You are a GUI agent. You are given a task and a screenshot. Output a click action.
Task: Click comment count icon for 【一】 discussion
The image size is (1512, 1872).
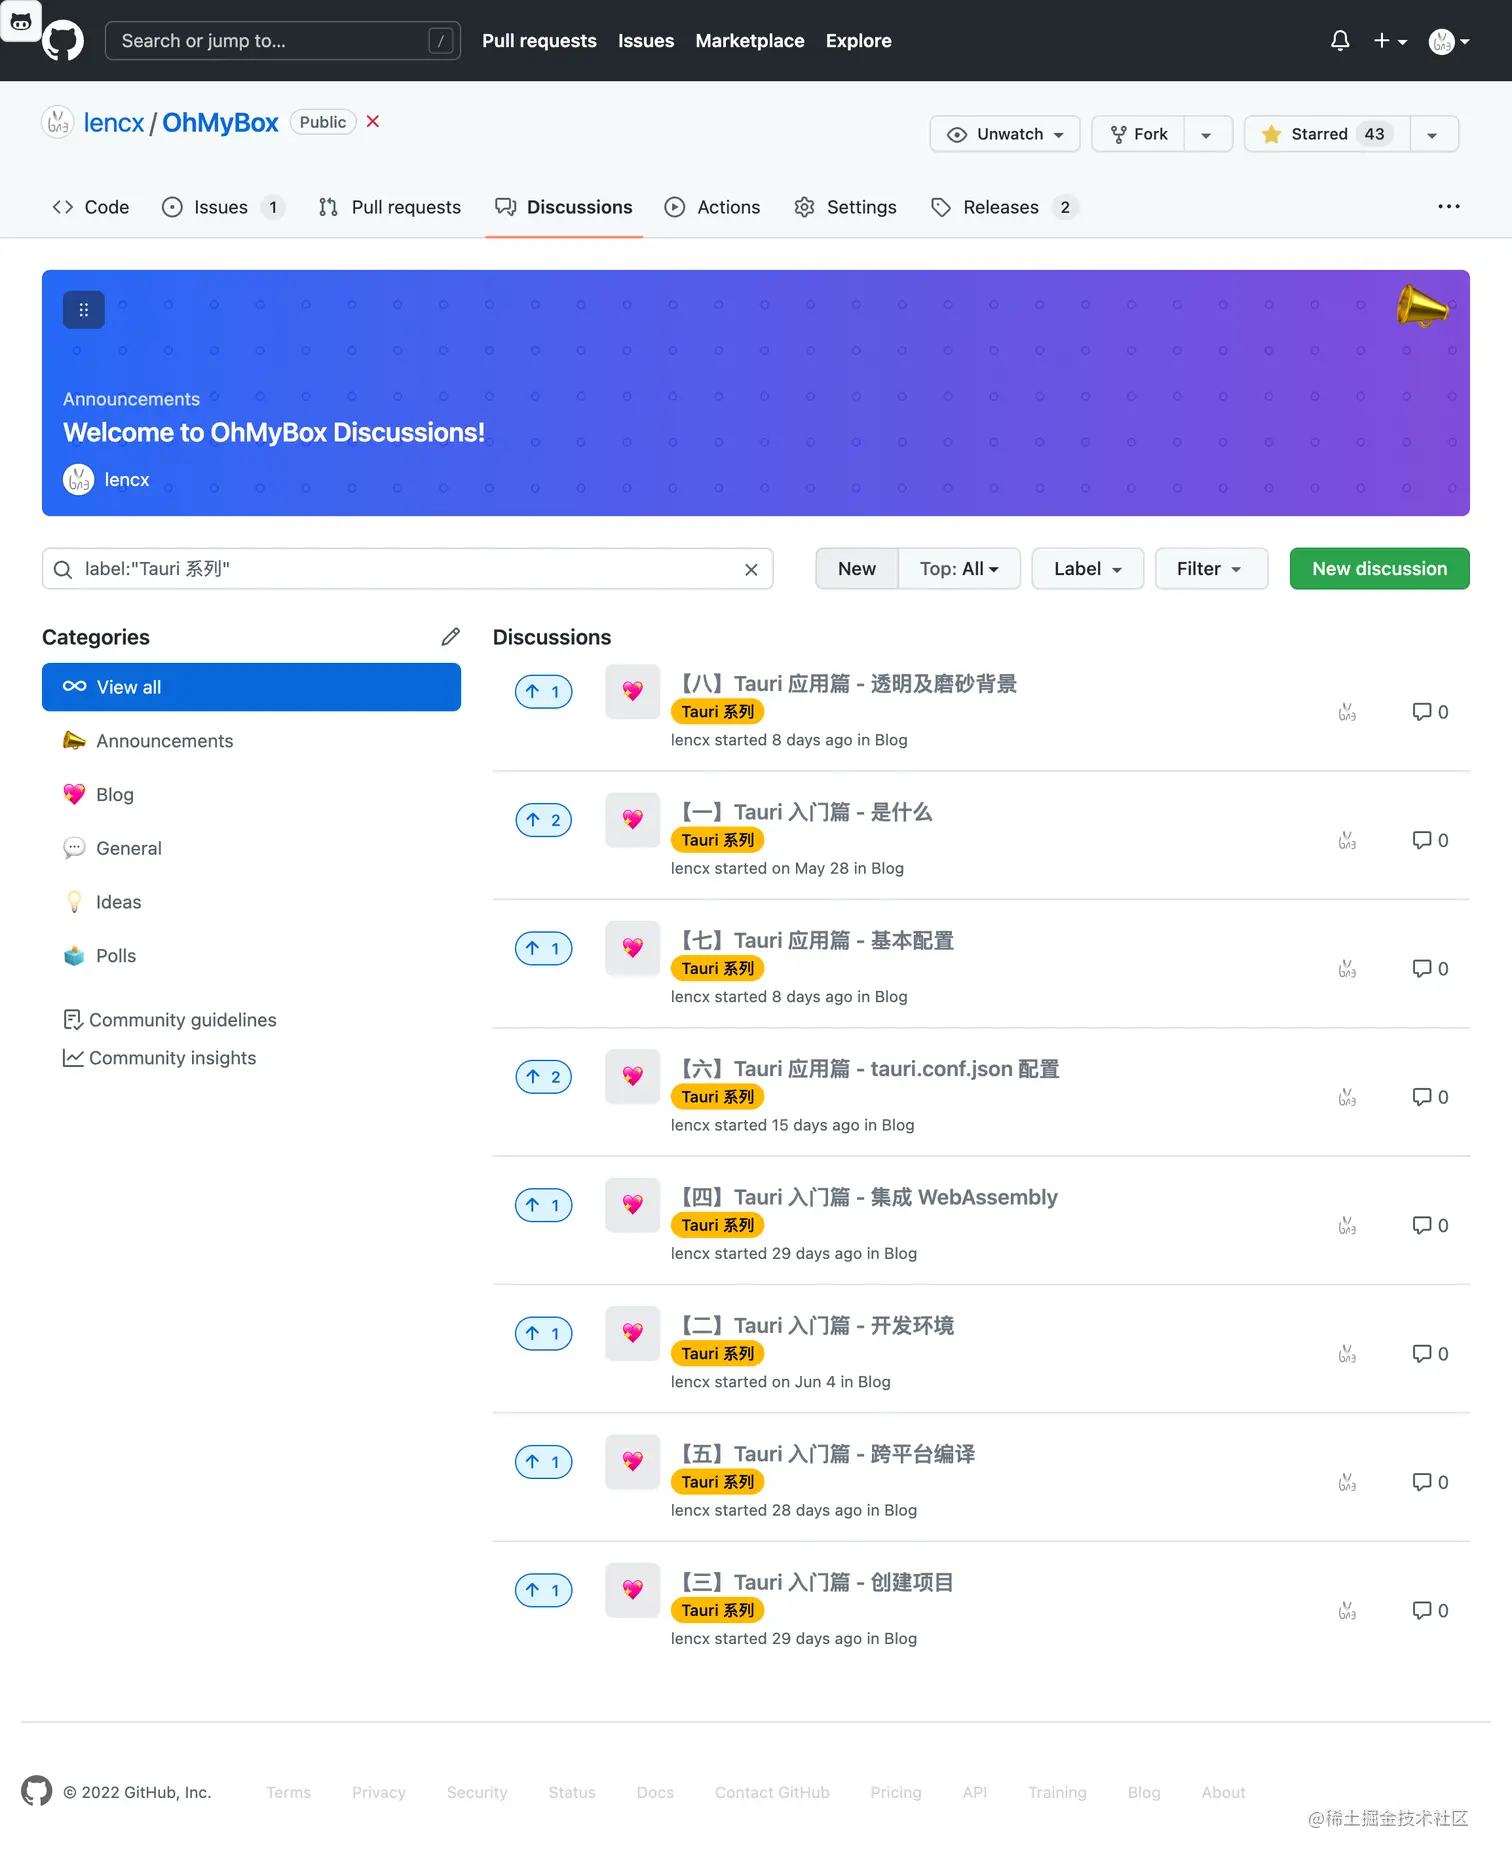tap(1430, 840)
